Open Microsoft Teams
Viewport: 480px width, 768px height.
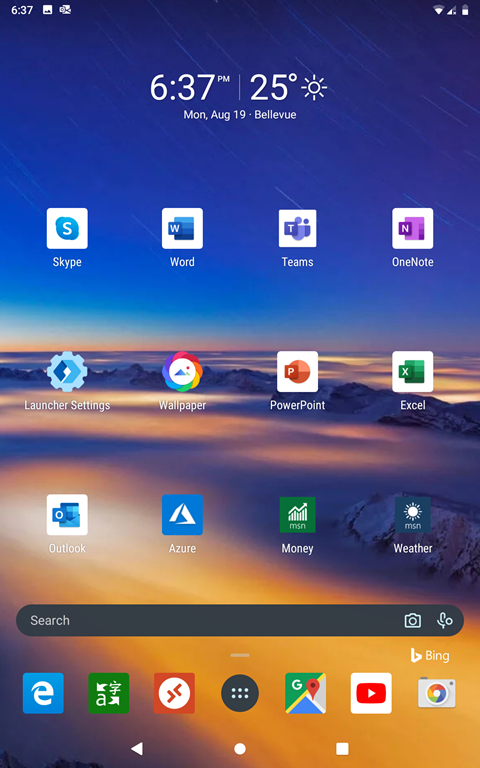point(297,229)
